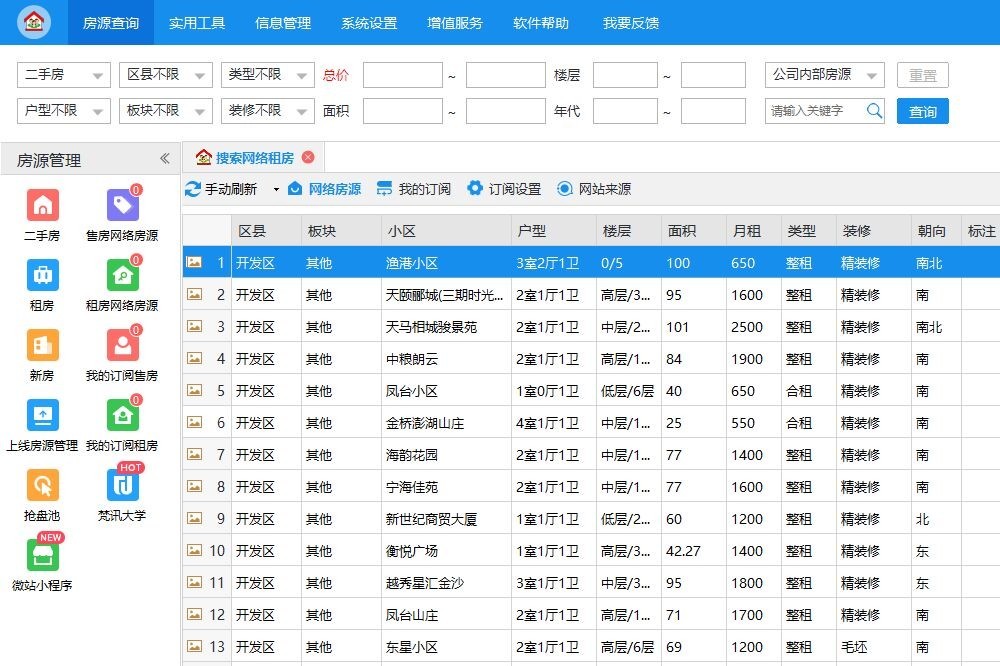Launch 微站小程序 via its icon

tap(41, 555)
